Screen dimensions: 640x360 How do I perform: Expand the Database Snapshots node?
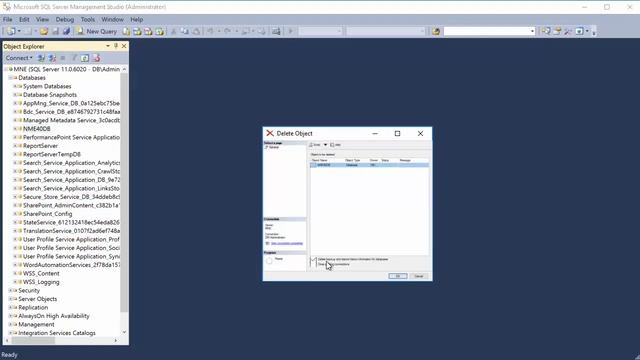(x=15, y=95)
